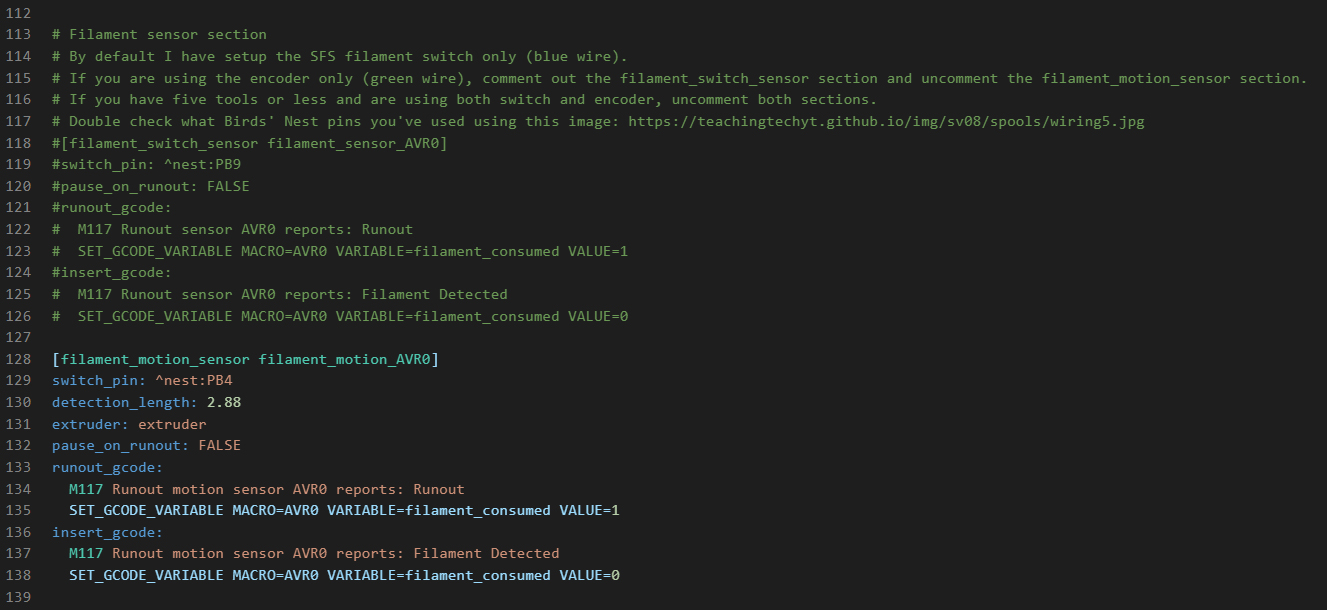The height and width of the screenshot is (610, 1327).
Task: Click the [filament_motion_sensor filament_motion_AVR0] section header
Action: (x=245, y=359)
